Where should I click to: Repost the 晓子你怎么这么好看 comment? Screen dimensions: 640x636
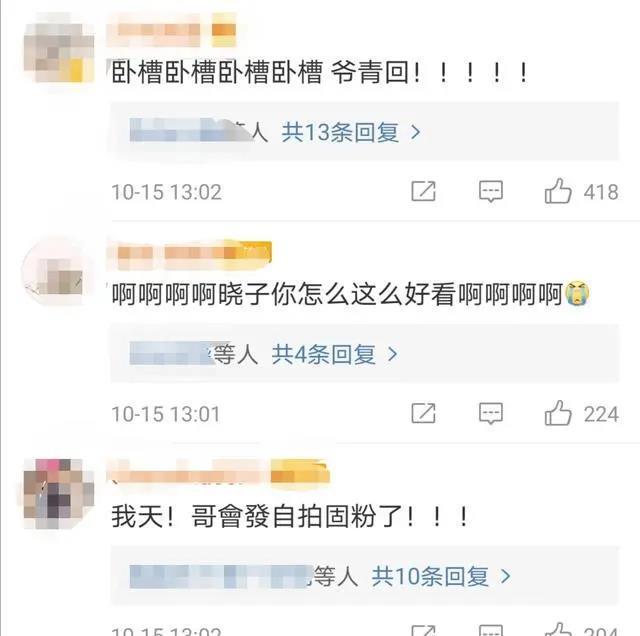[423, 413]
